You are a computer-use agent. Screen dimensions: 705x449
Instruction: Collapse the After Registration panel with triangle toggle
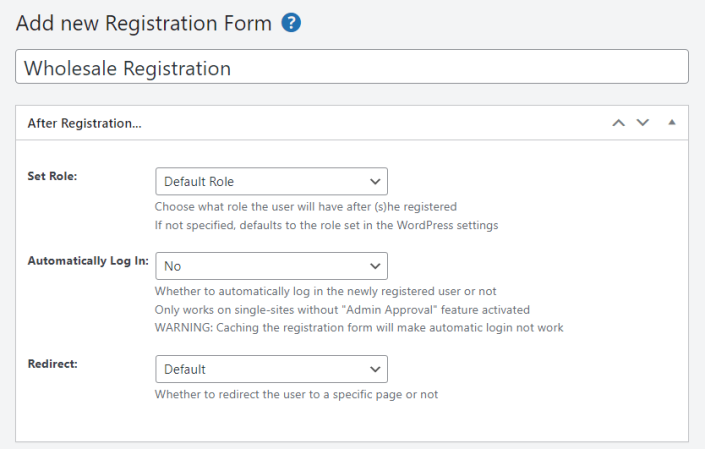click(672, 123)
